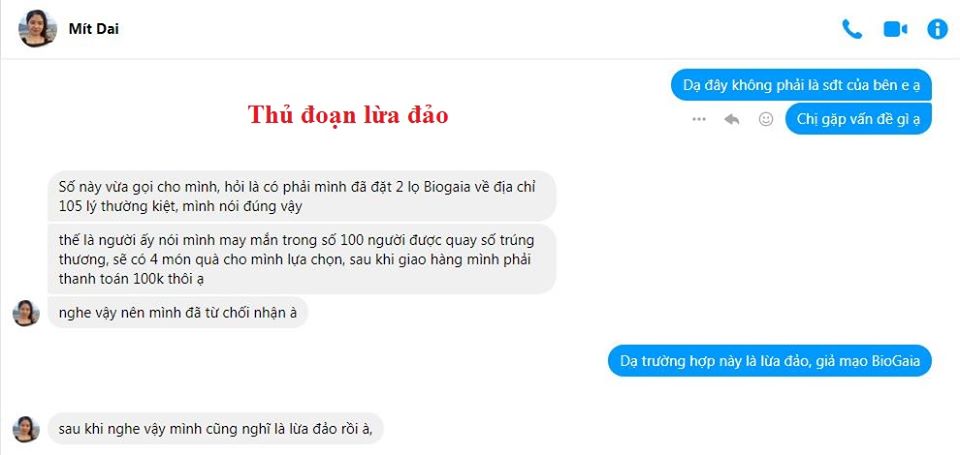
Task: Select the blue "Chị gặp vấn đề gì ạ" bubble
Action: [x=858, y=119]
